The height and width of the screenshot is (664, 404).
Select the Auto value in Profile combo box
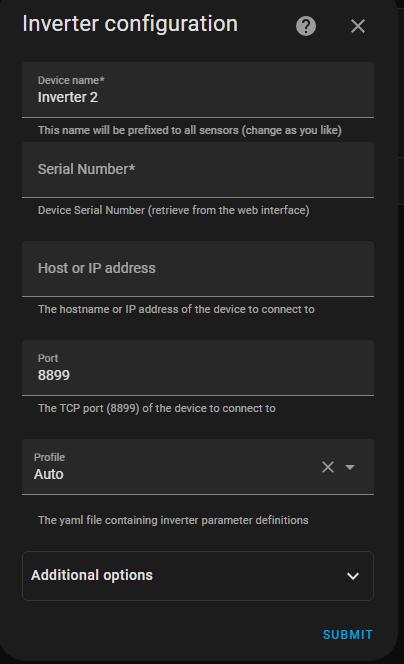click(x=49, y=474)
